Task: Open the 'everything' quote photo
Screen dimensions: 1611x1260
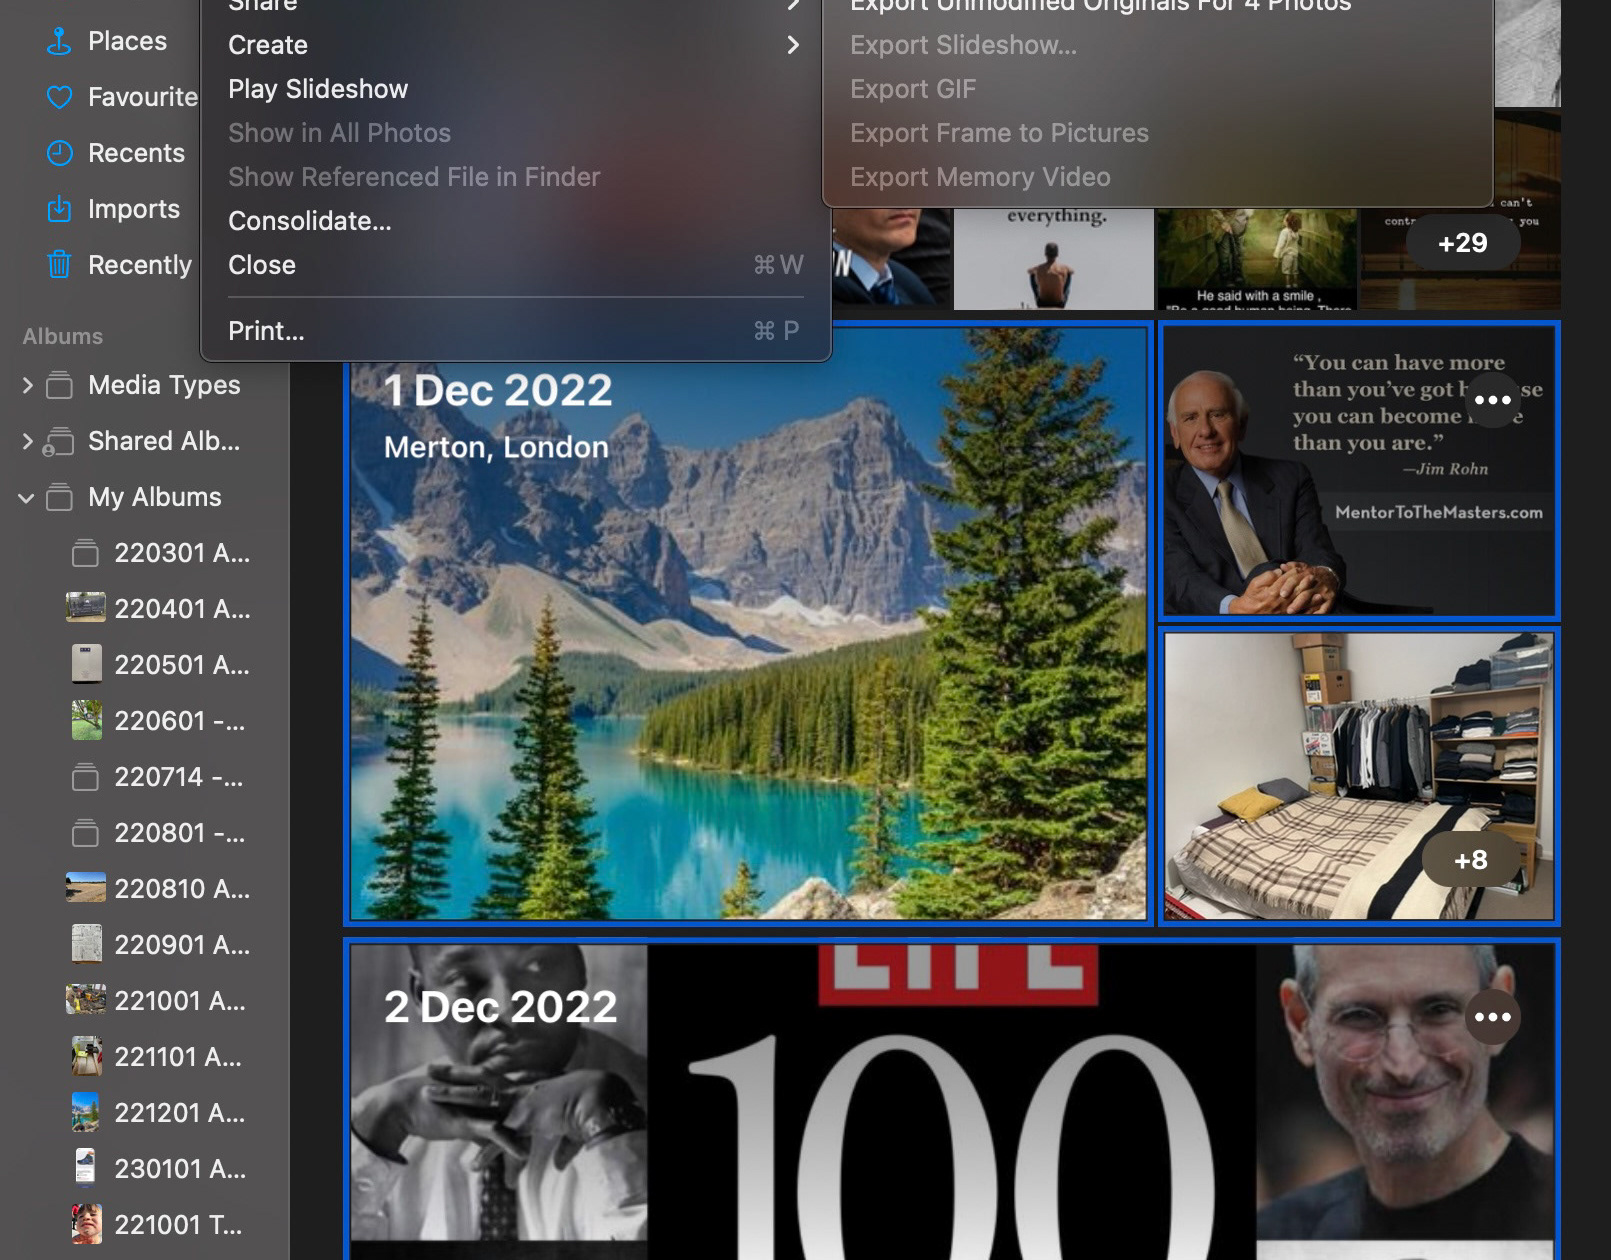Action: (x=1053, y=259)
